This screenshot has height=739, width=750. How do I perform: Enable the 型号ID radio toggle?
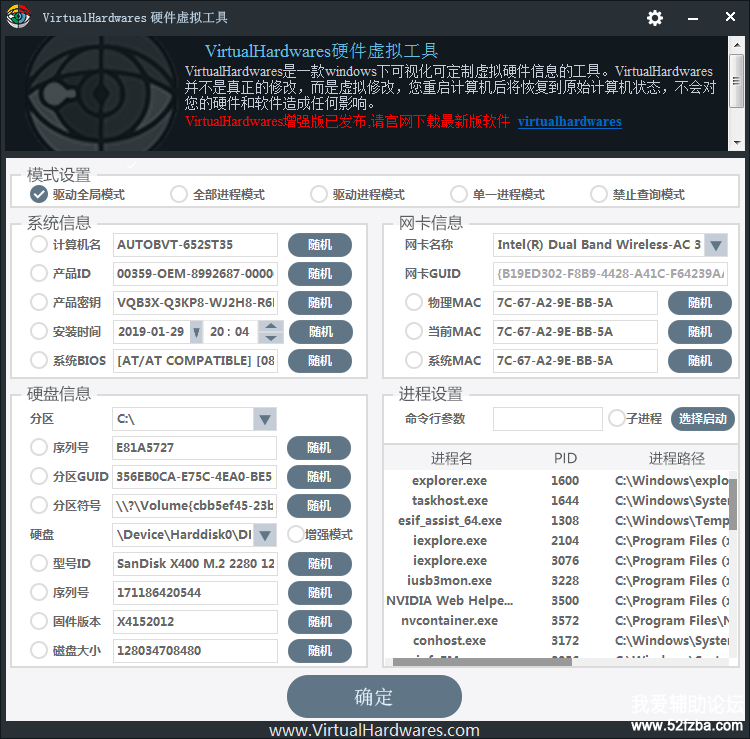tap(39, 563)
